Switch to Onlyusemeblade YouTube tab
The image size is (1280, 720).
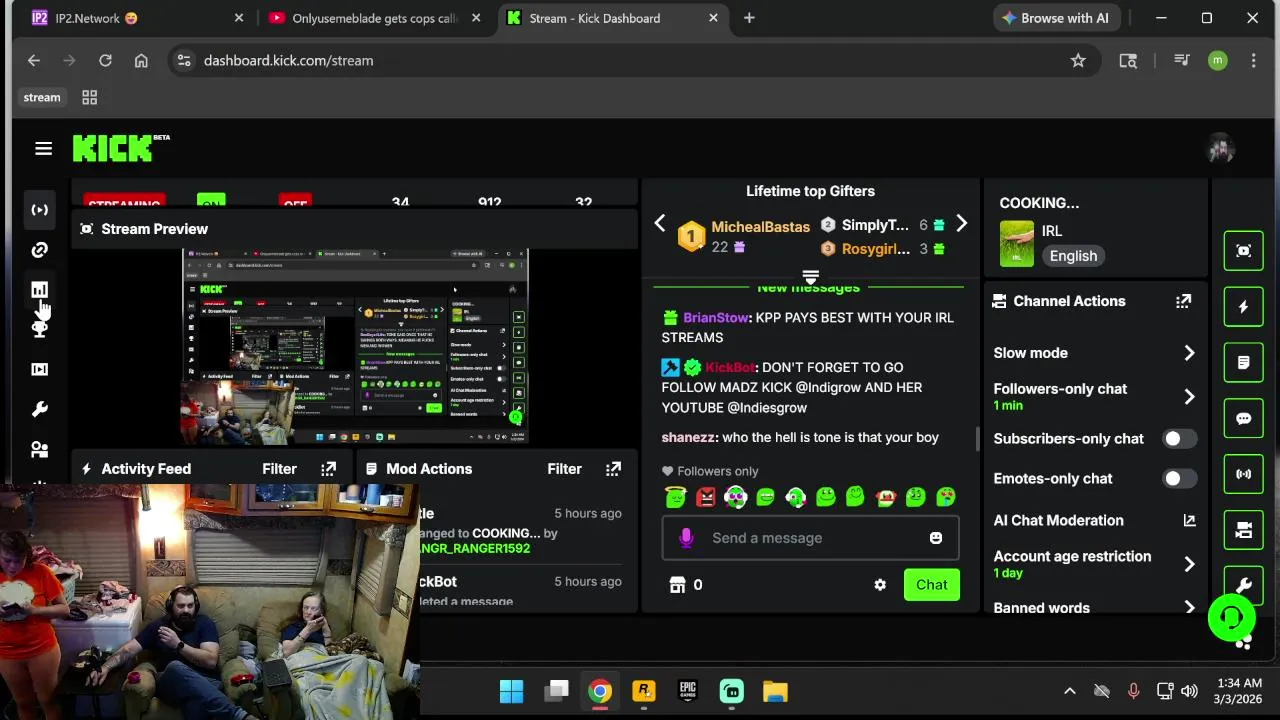pyautogui.click(x=375, y=18)
